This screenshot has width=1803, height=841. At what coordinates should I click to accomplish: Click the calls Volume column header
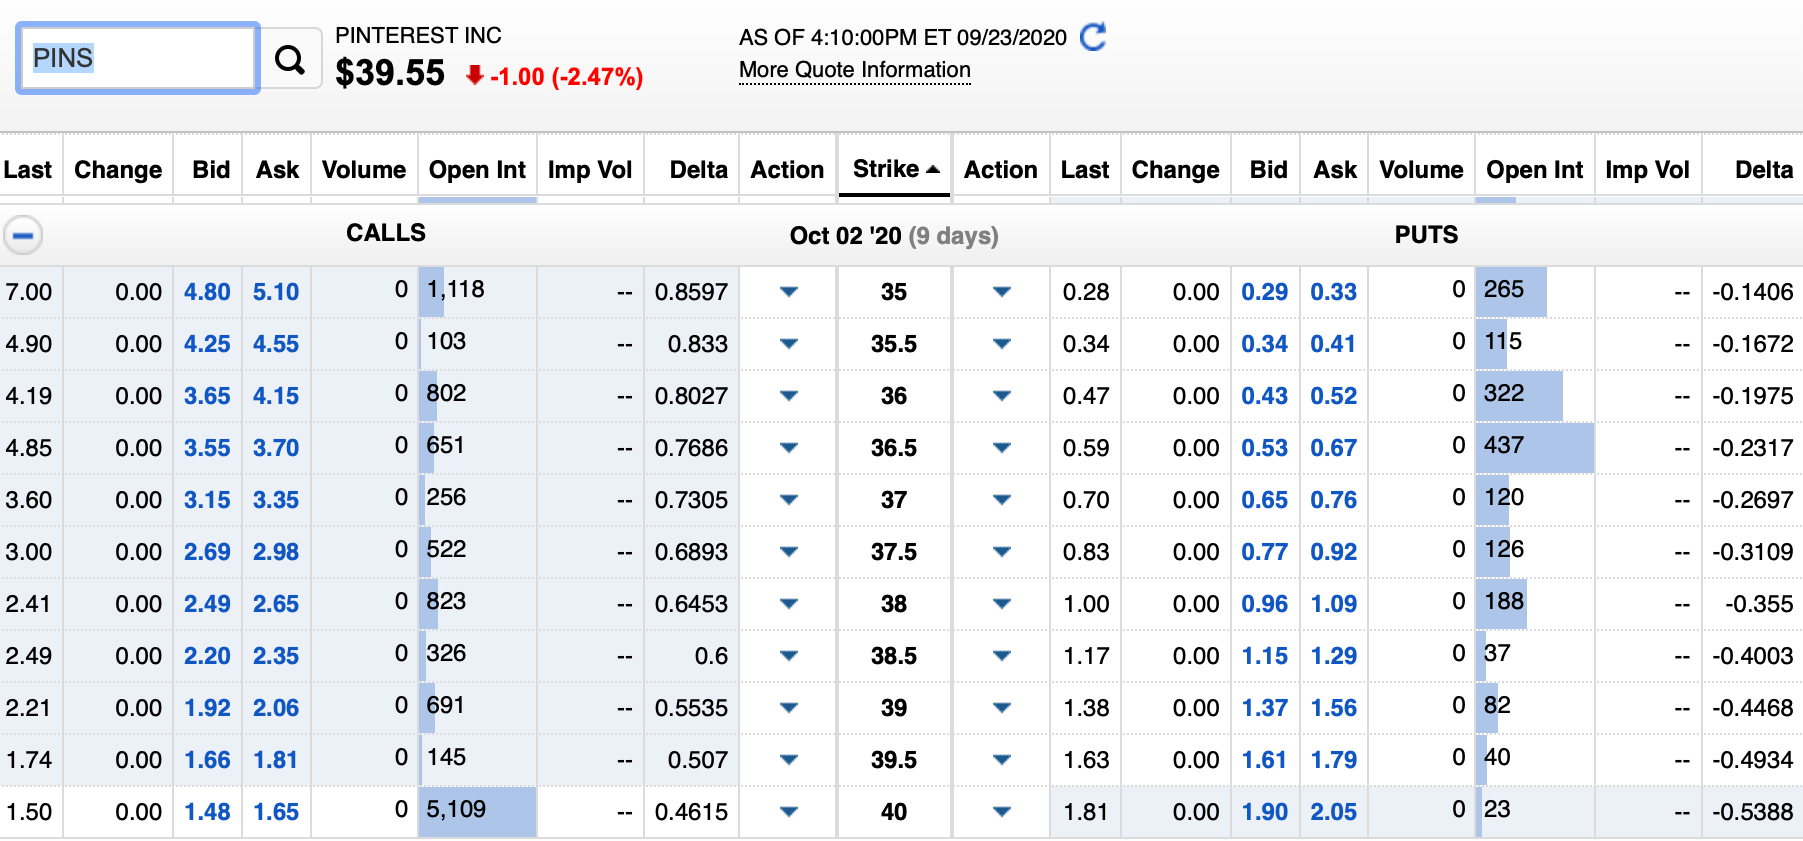tap(364, 170)
